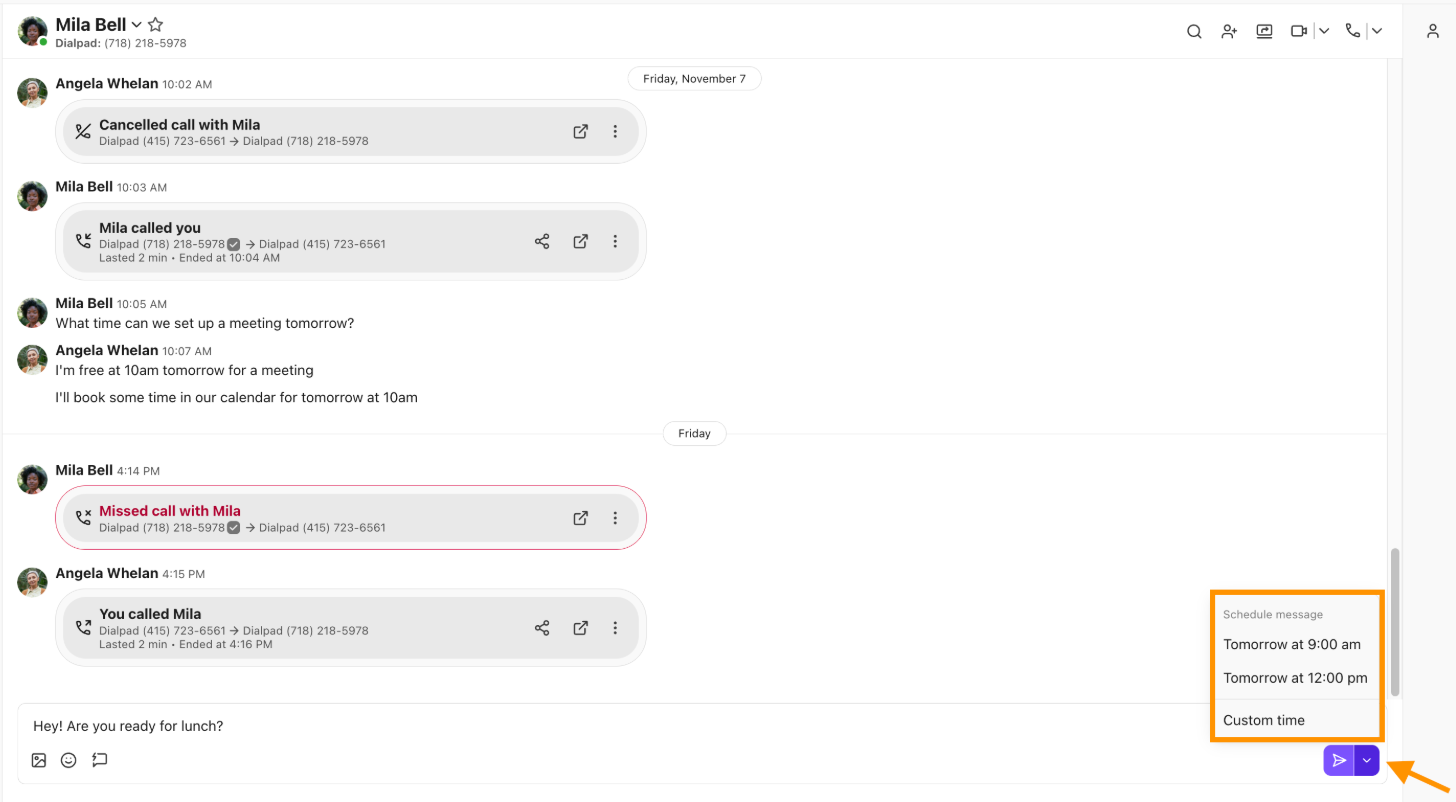
Task: Expand phone call options chevron
Action: pyautogui.click(x=1377, y=31)
